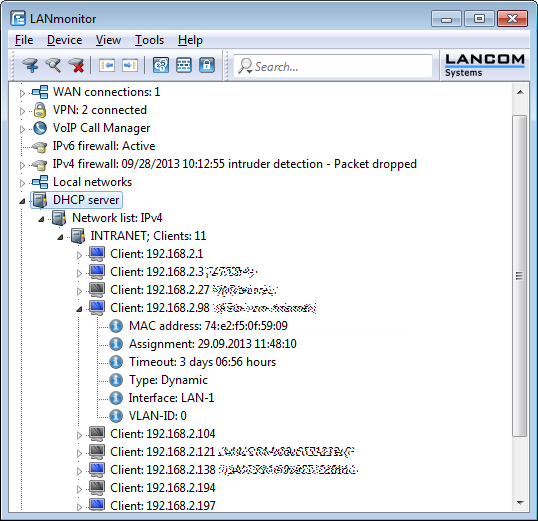
Task: Click the add device toolbar icon
Action: pos(30,65)
